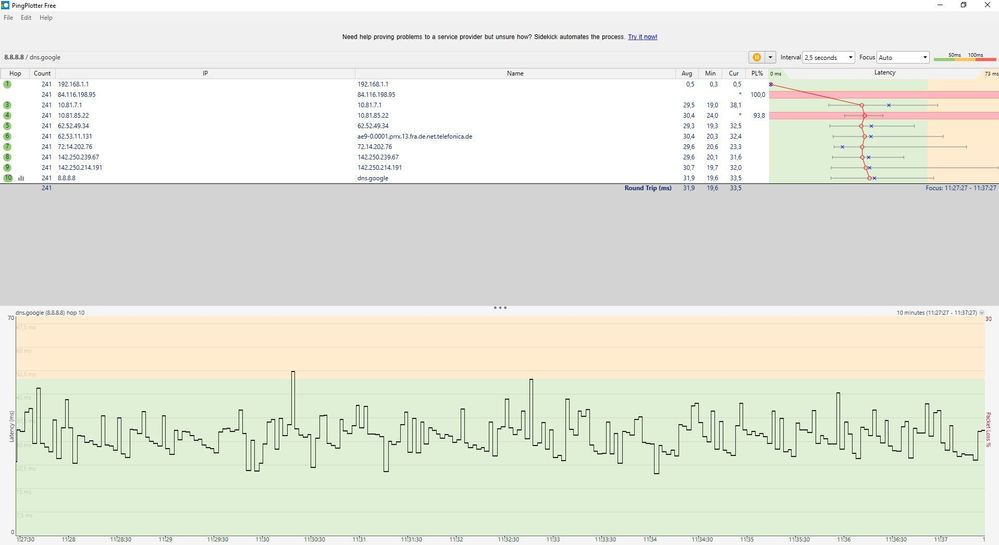This screenshot has width=999, height=545.
Task: Toggle timeline graph icon on hop 10
Action: (x=21, y=178)
